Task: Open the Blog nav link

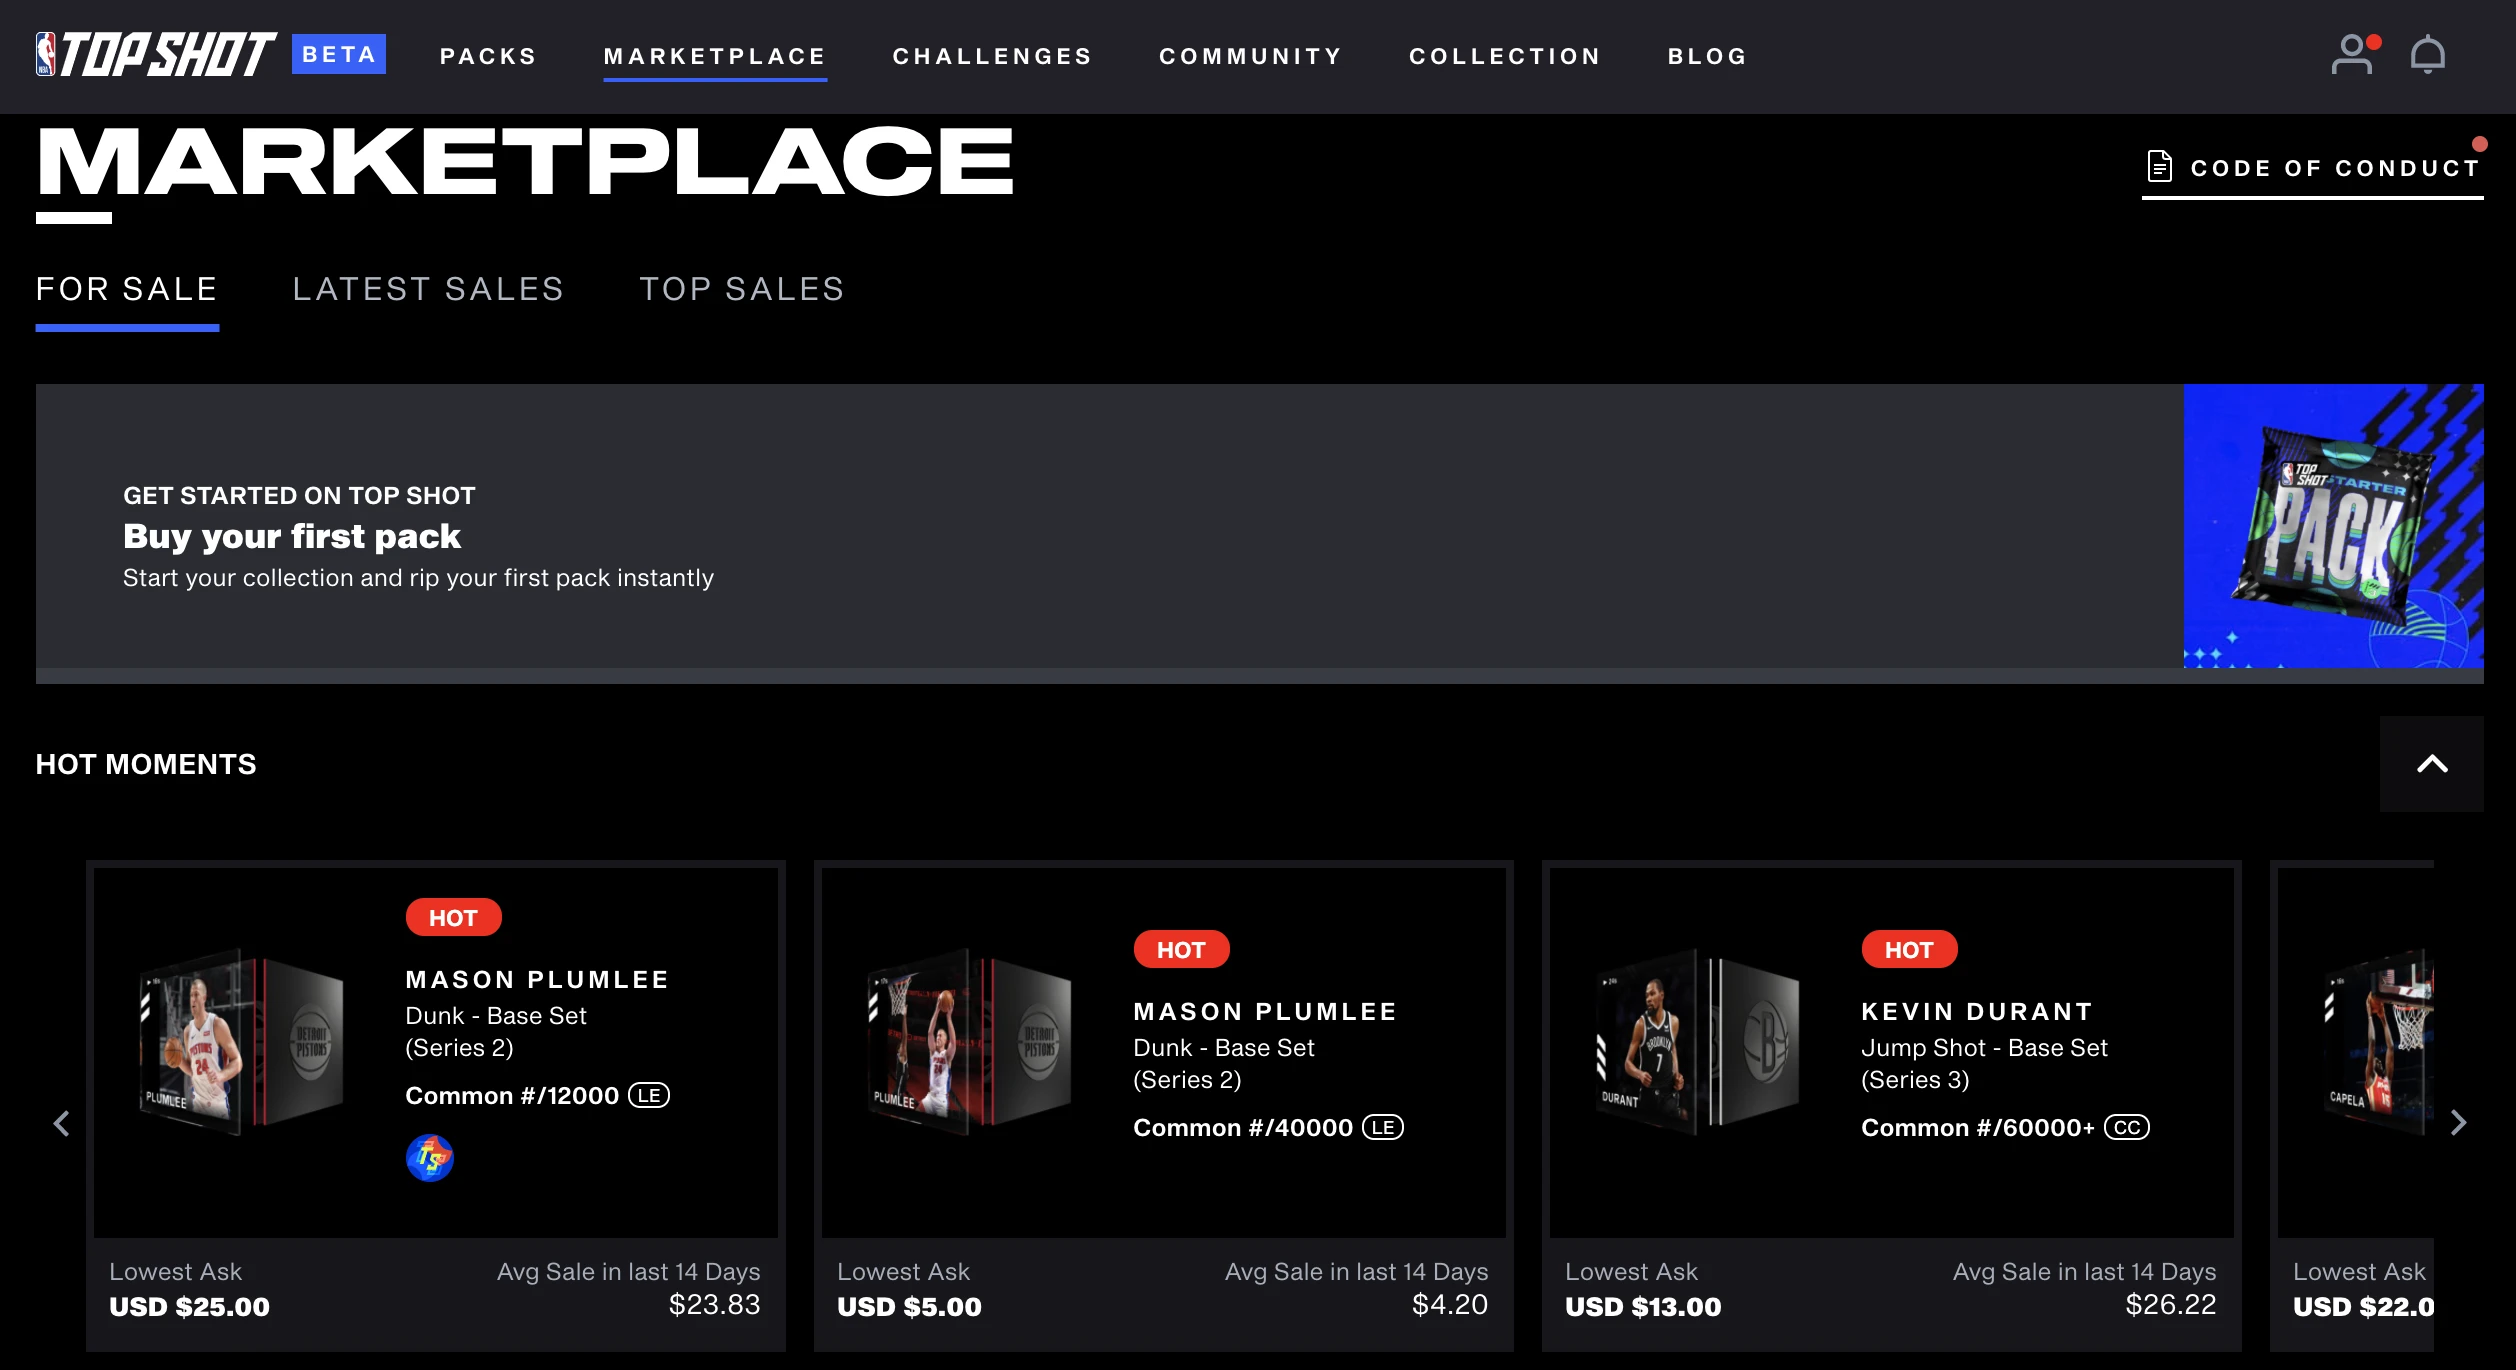Action: tap(1707, 56)
